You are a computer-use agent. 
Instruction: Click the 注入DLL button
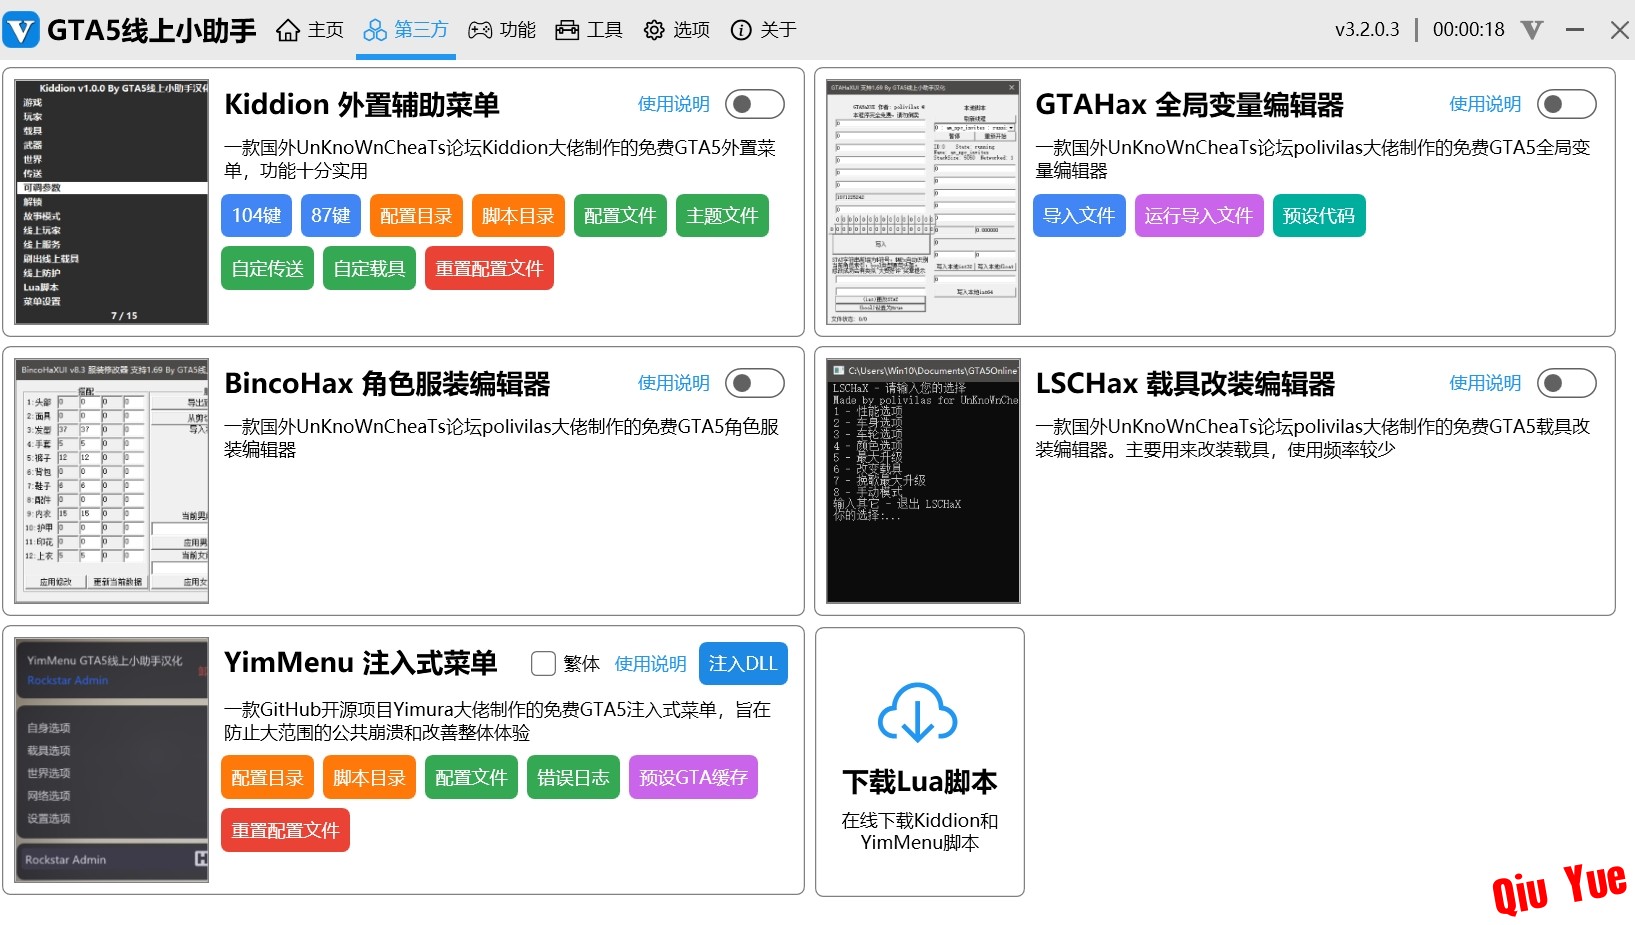(743, 663)
